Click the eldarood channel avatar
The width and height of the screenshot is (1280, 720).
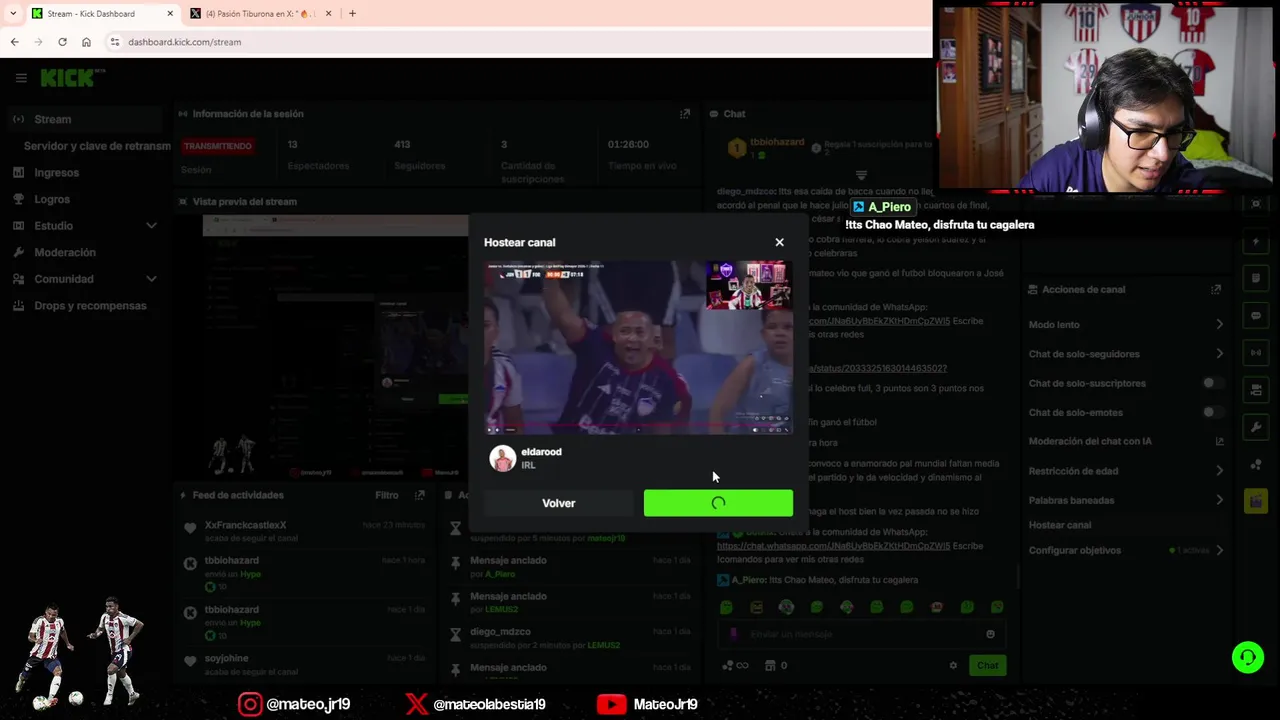pos(502,458)
